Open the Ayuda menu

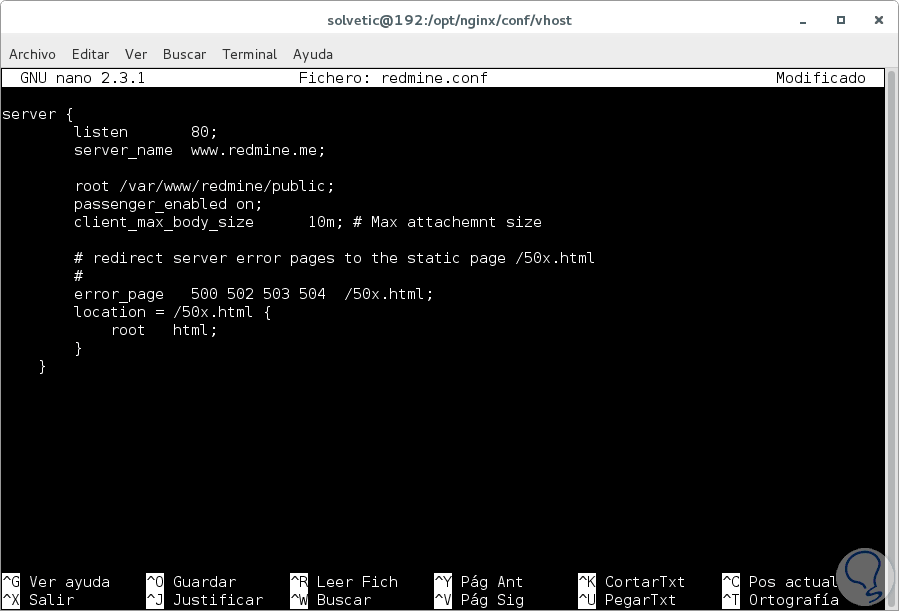(312, 54)
